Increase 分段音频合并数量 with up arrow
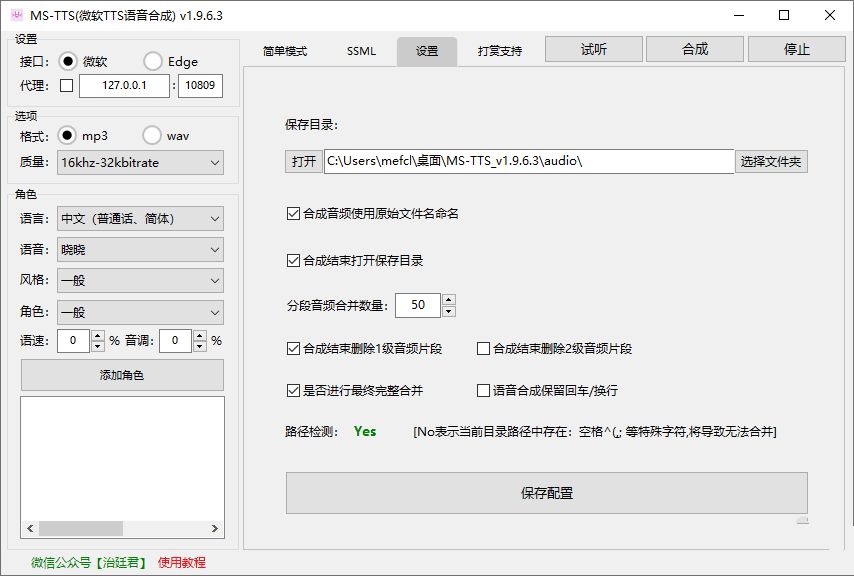The height and width of the screenshot is (576, 854). click(449, 299)
